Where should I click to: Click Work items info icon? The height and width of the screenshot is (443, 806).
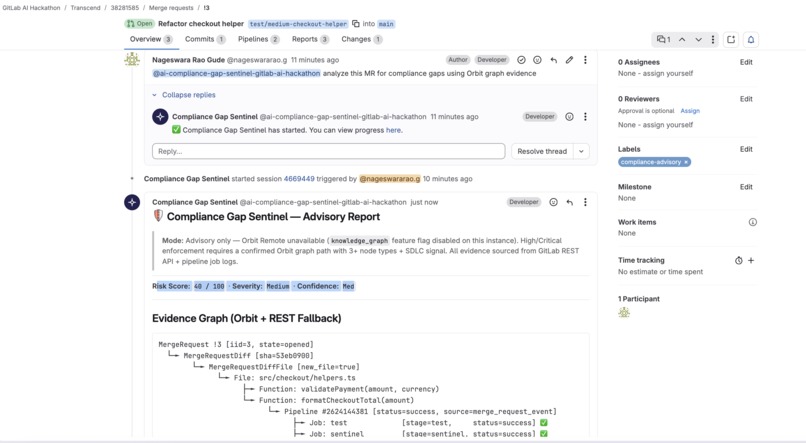pos(753,223)
